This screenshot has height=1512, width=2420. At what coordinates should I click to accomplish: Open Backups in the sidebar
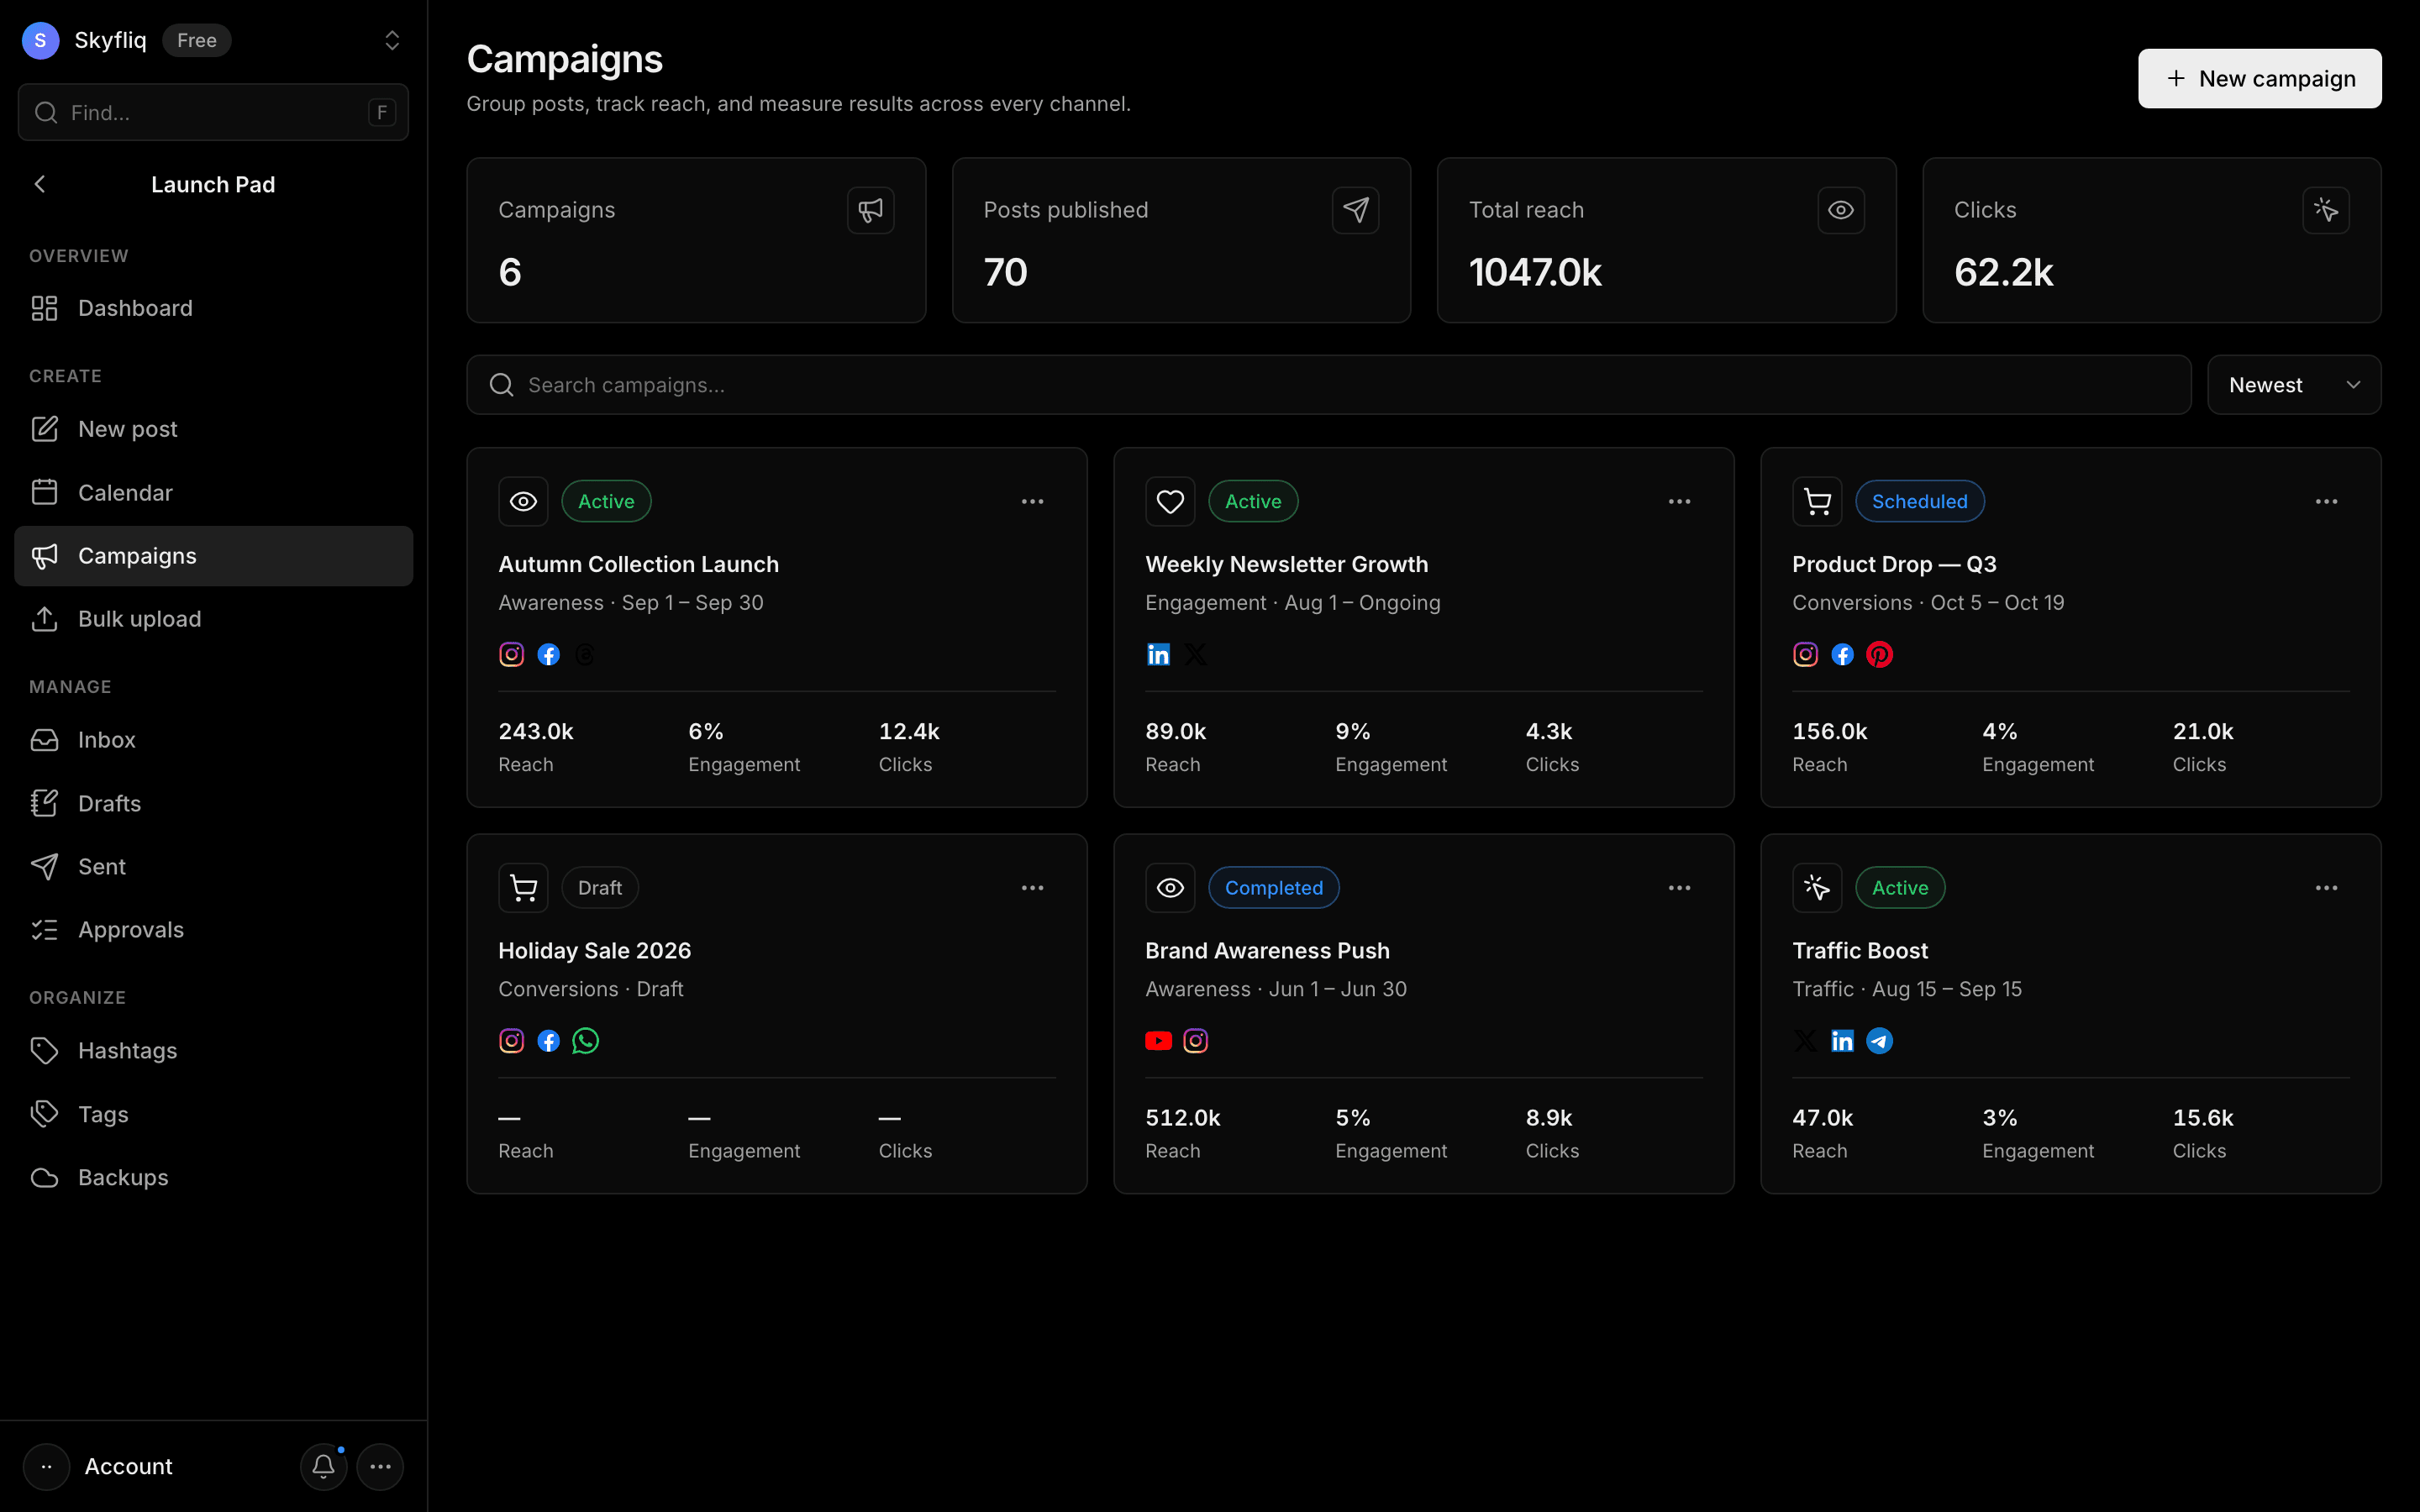pyautogui.click(x=213, y=1177)
